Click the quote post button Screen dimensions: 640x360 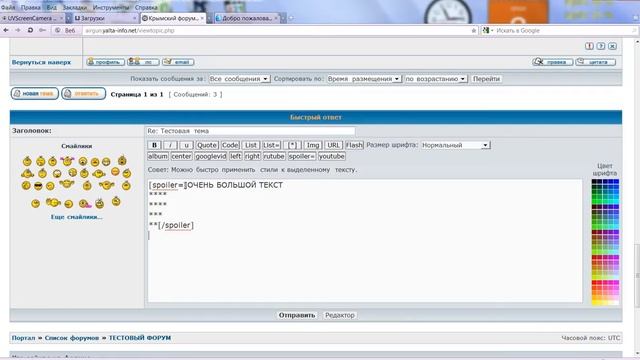[x=596, y=62]
